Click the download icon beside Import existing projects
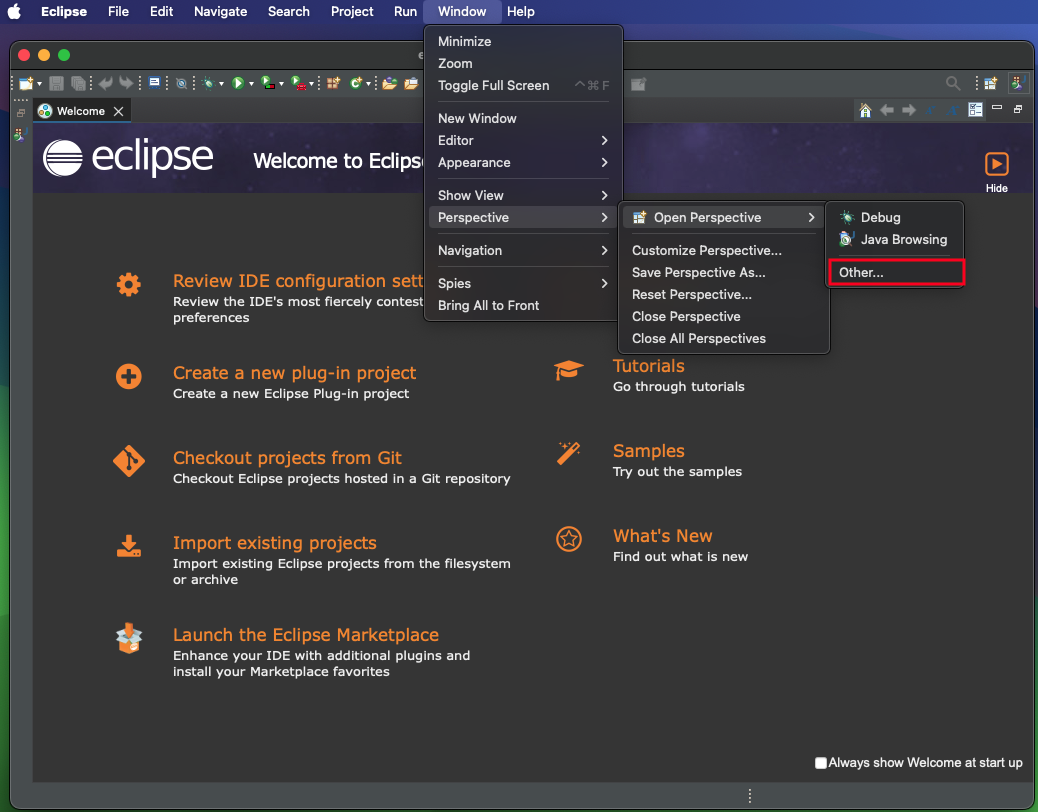 point(128,547)
